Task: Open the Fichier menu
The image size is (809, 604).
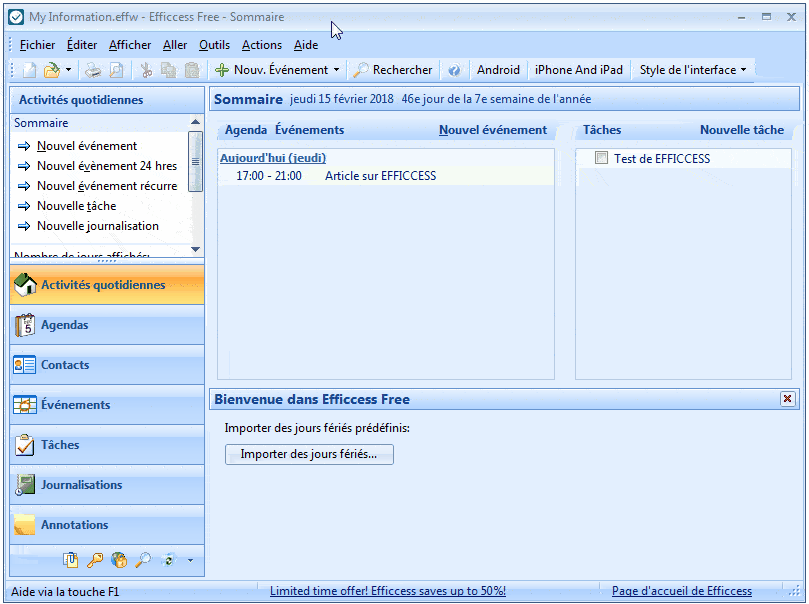Action: tap(37, 45)
